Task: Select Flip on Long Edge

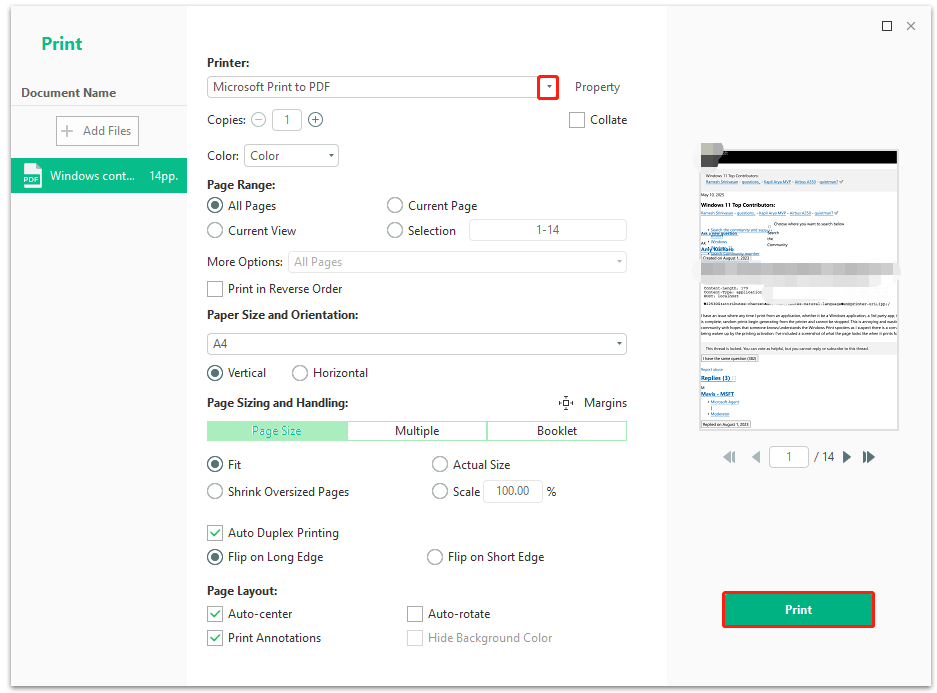Action: (215, 557)
